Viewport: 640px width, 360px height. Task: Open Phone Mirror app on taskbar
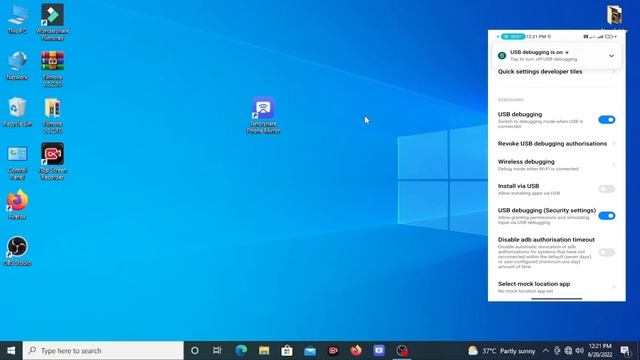(x=379, y=351)
